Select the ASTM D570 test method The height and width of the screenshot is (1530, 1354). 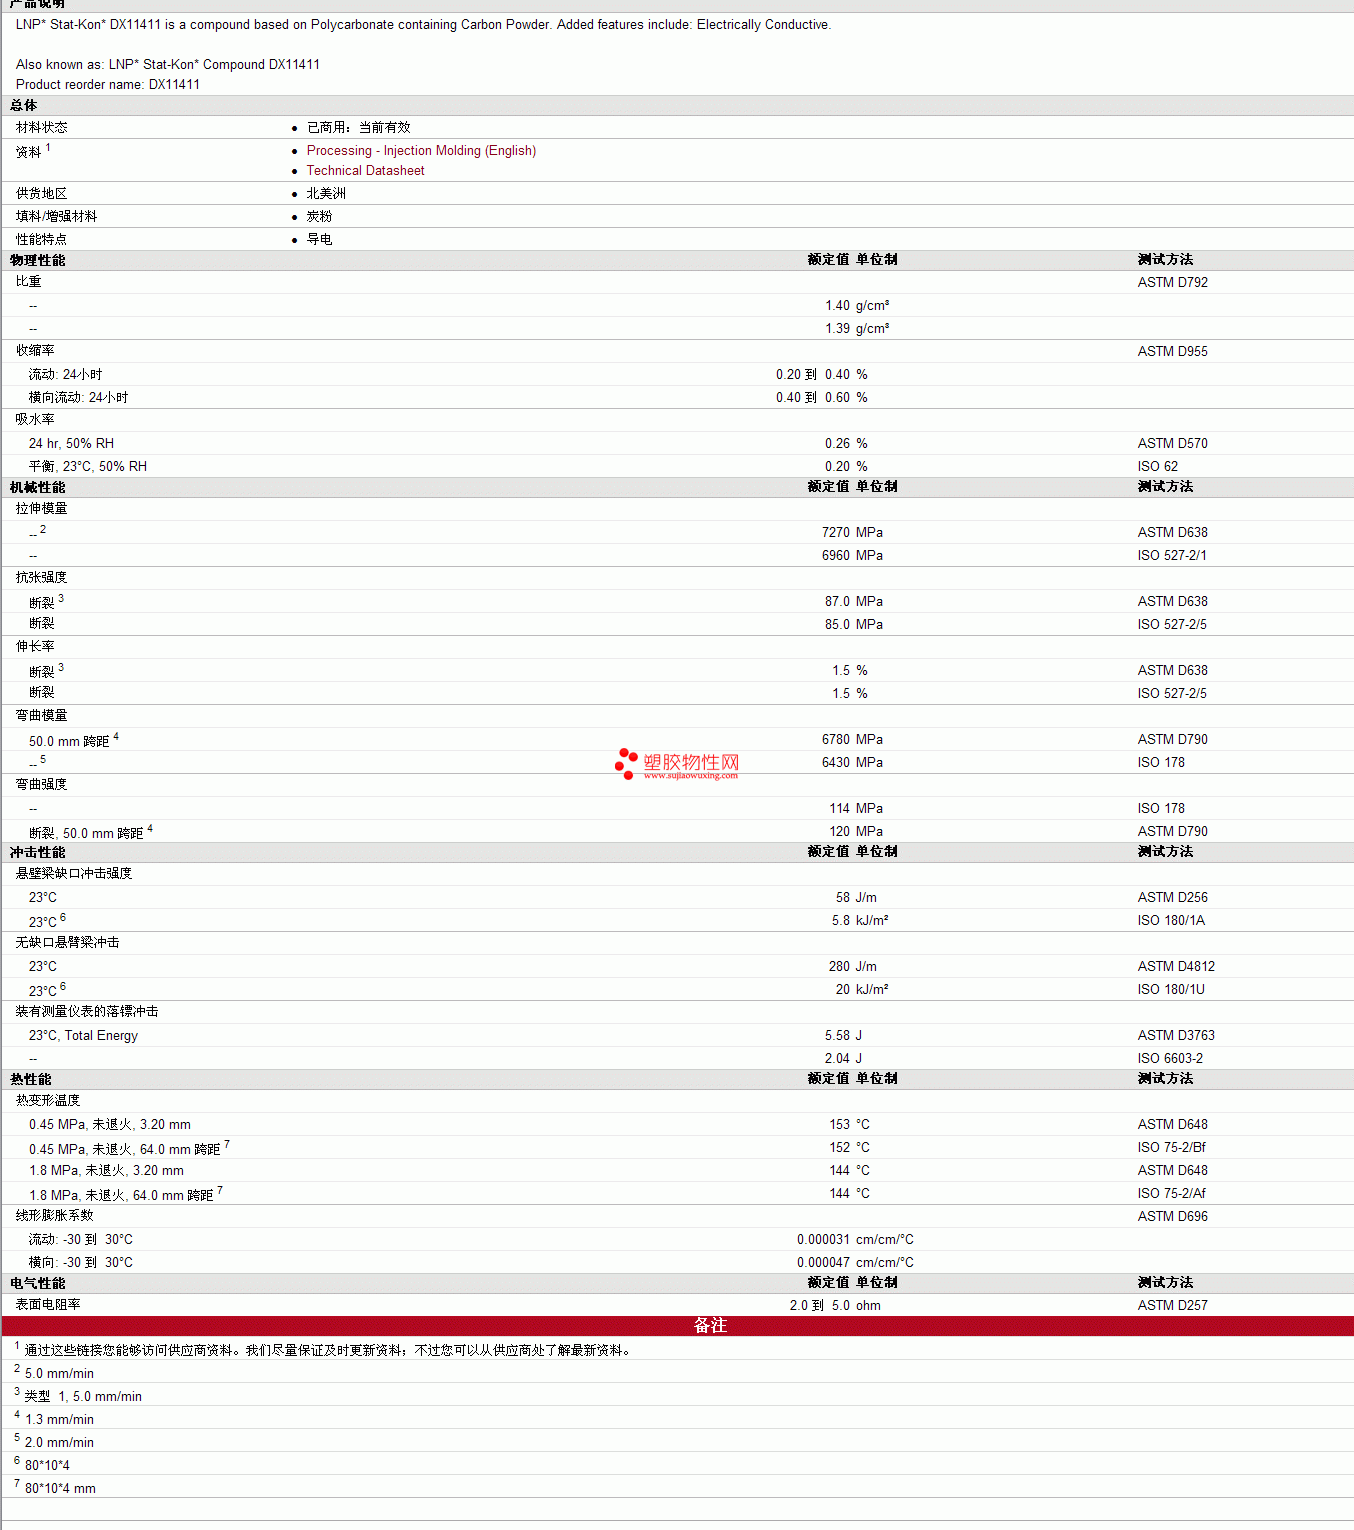1173,444
